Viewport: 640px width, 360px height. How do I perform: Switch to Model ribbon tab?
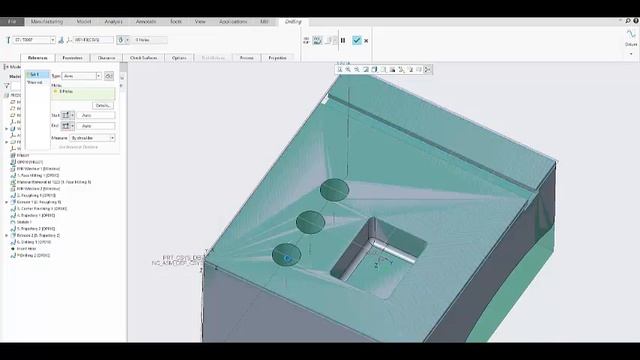84,22
